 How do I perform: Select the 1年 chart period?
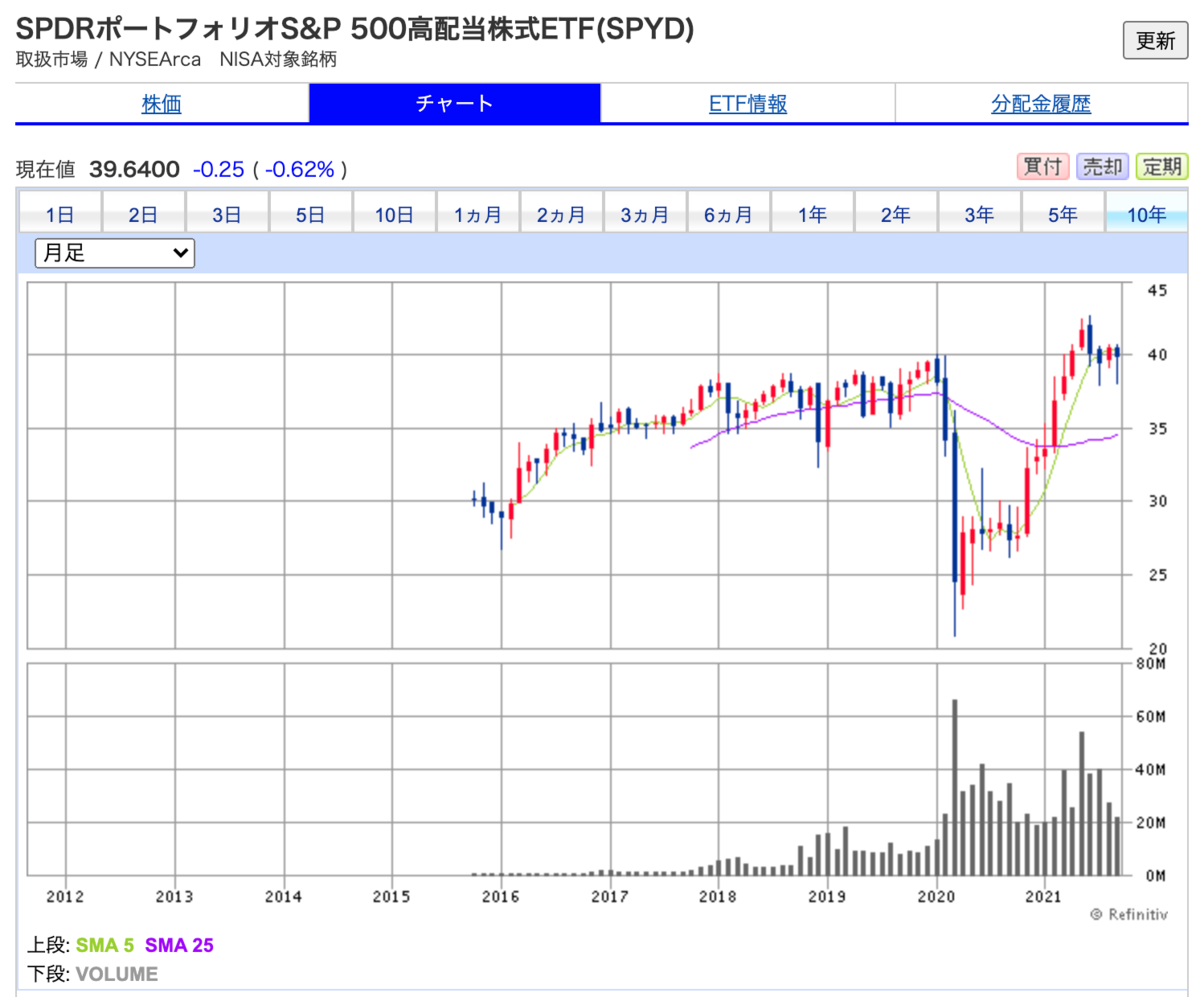812,214
